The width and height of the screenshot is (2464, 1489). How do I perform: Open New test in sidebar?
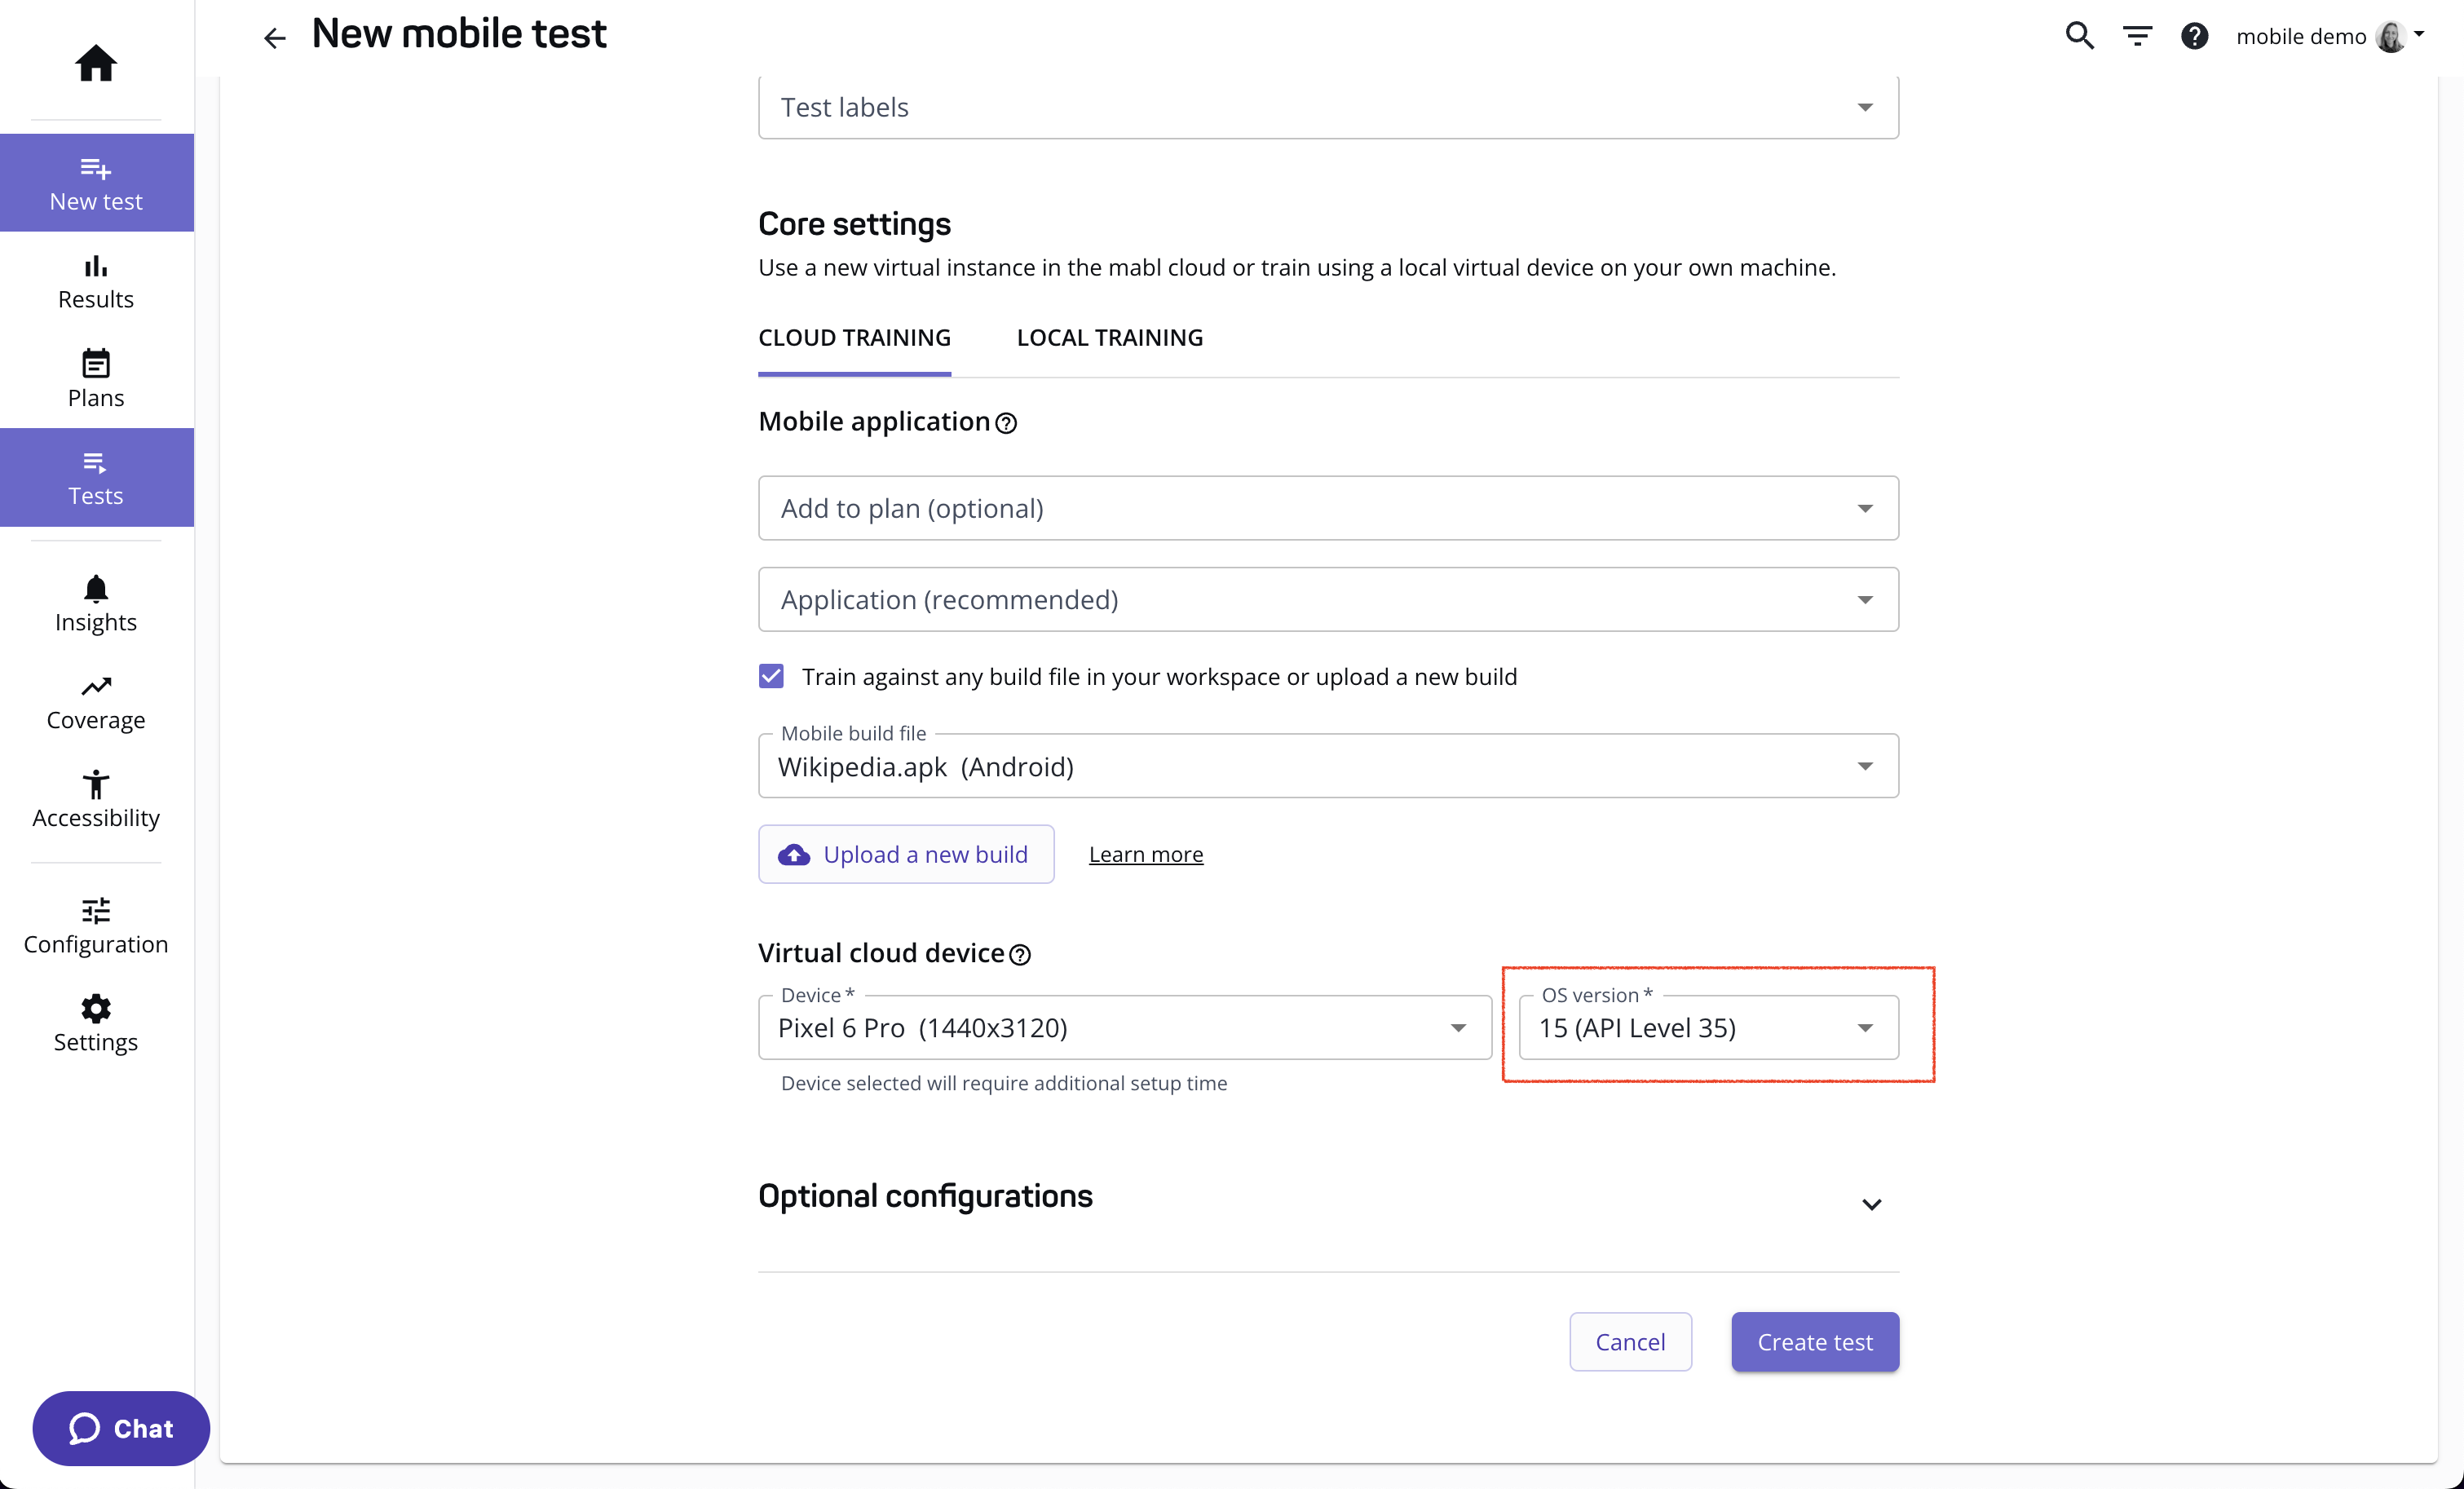(96, 183)
